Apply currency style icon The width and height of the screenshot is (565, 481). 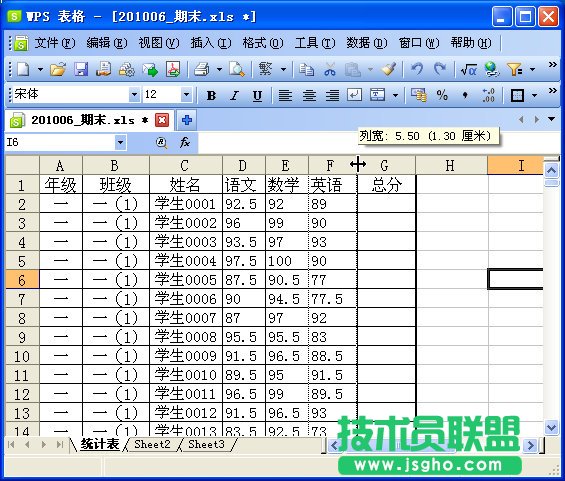tap(419, 96)
